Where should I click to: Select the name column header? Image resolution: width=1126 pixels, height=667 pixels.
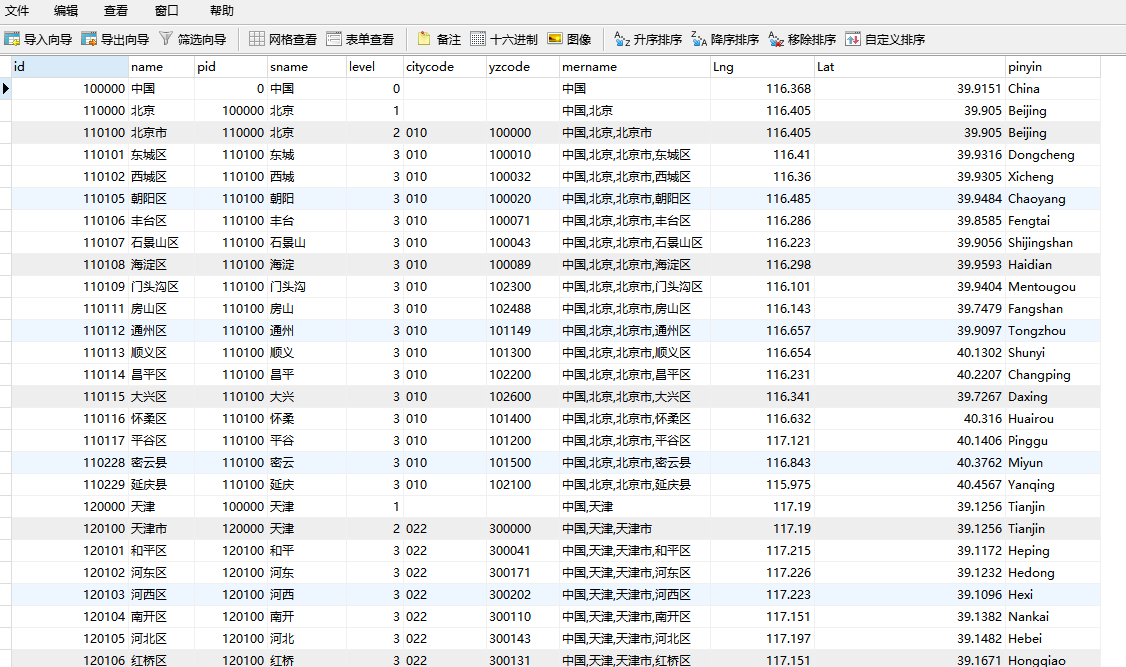(162, 67)
